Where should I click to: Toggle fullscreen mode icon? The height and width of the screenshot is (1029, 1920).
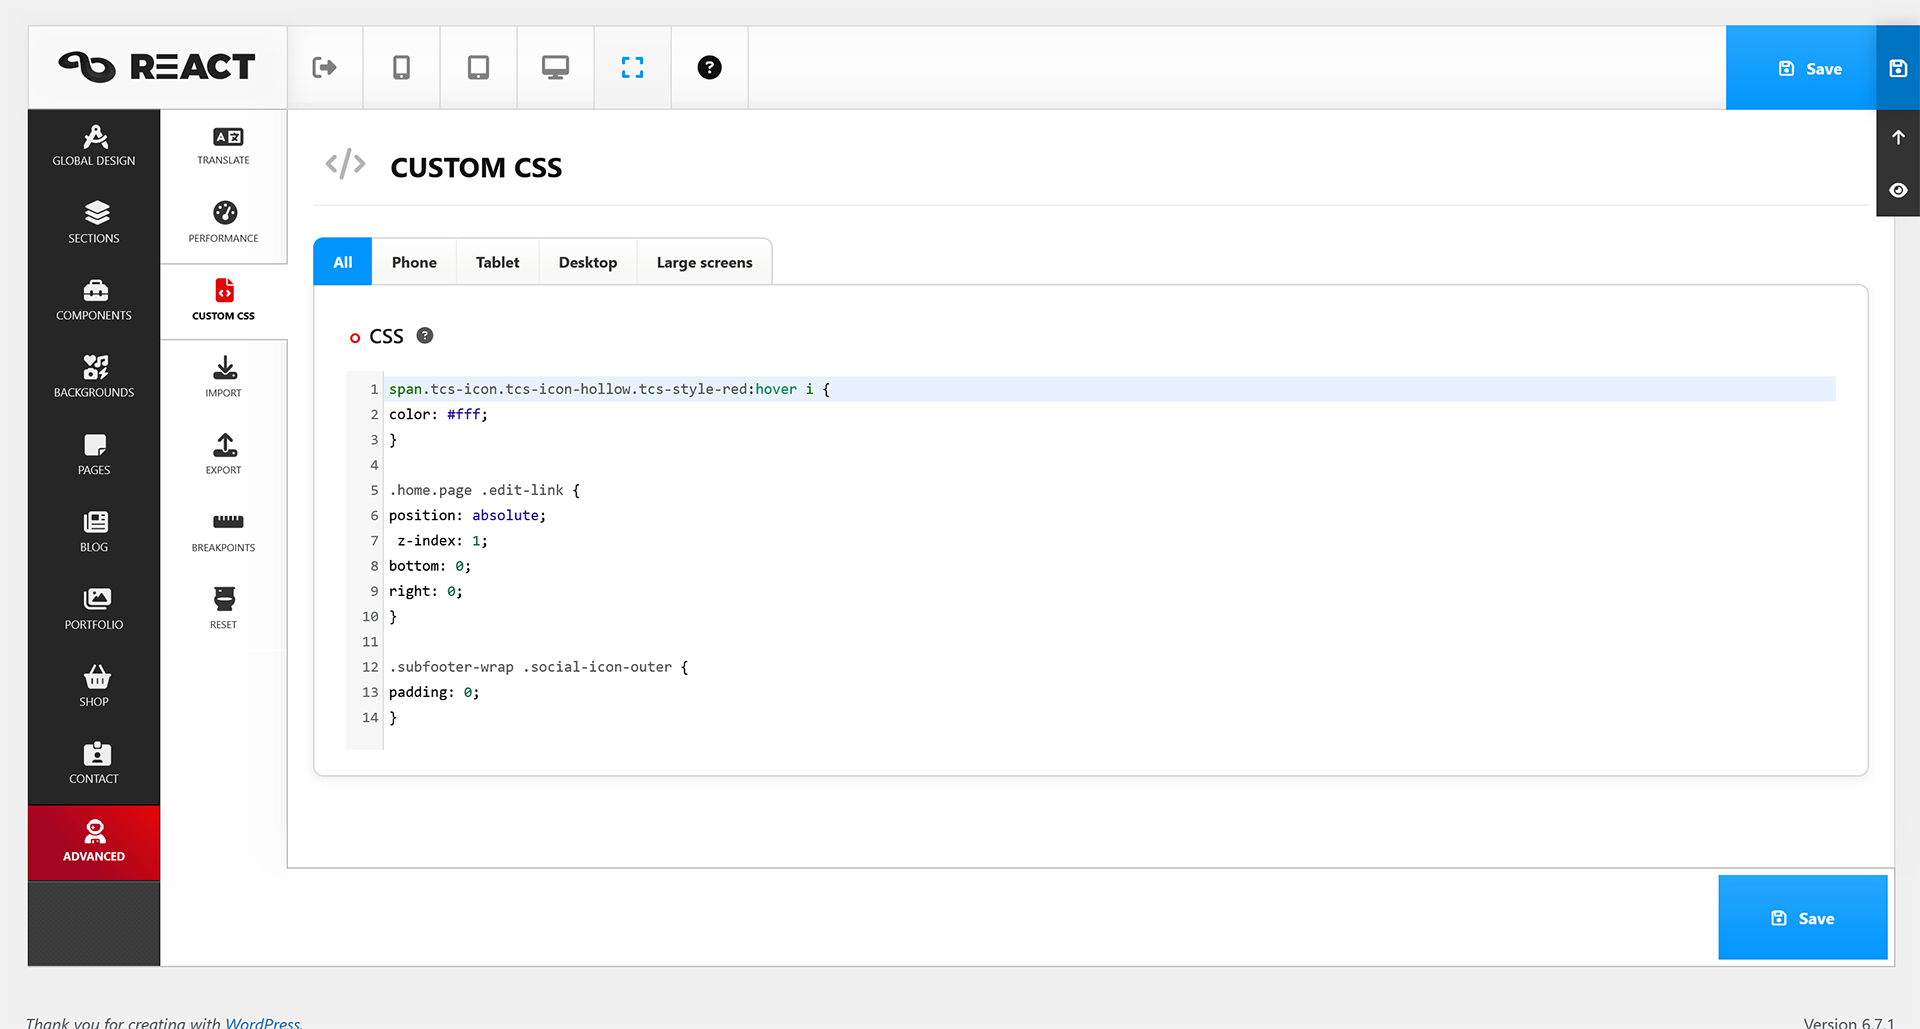[x=632, y=67]
